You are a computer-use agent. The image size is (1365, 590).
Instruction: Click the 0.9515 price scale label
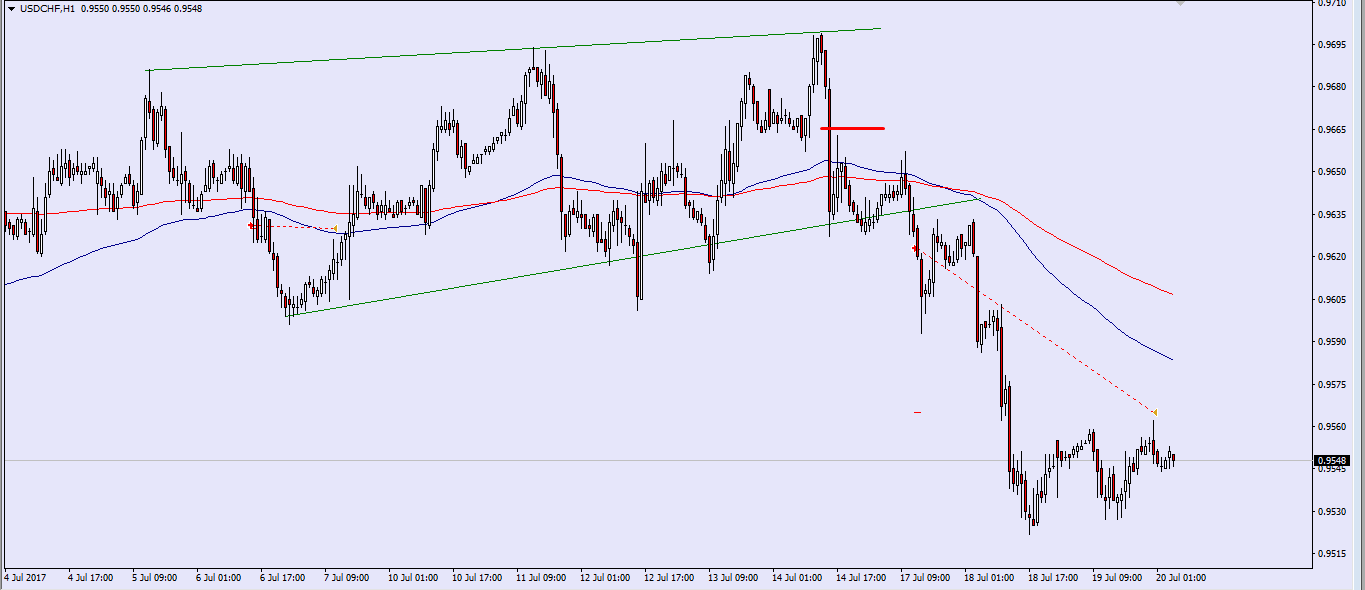click(x=1332, y=554)
